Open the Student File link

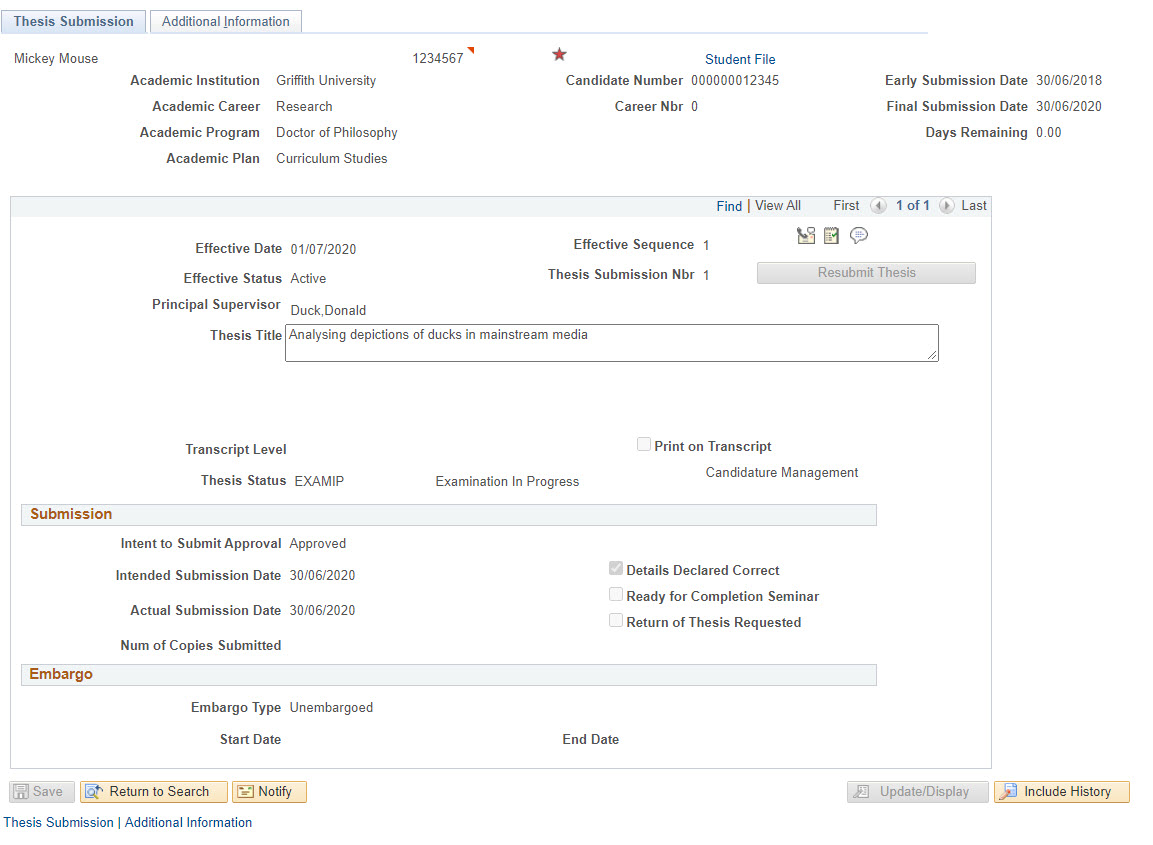pyautogui.click(x=740, y=59)
